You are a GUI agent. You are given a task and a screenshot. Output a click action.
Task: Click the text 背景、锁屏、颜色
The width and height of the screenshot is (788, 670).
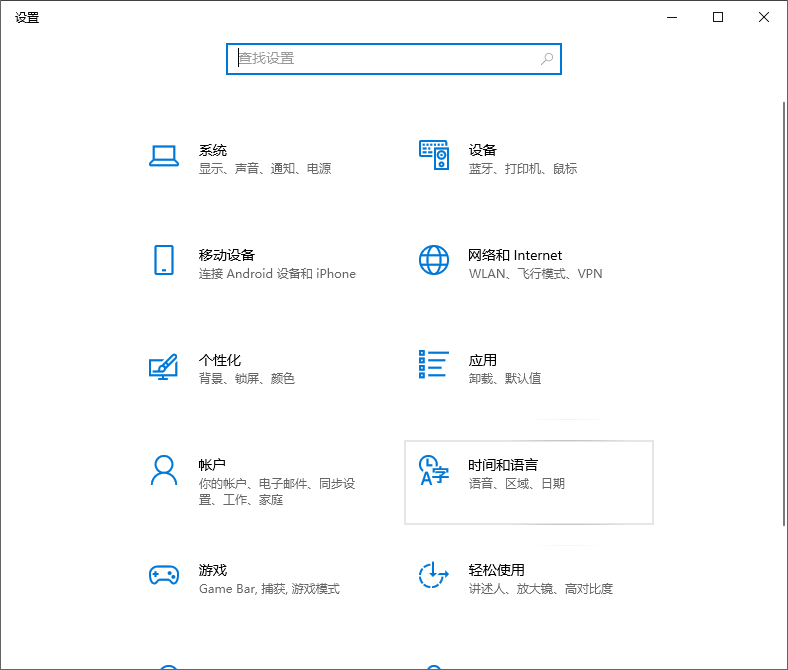tap(247, 378)
